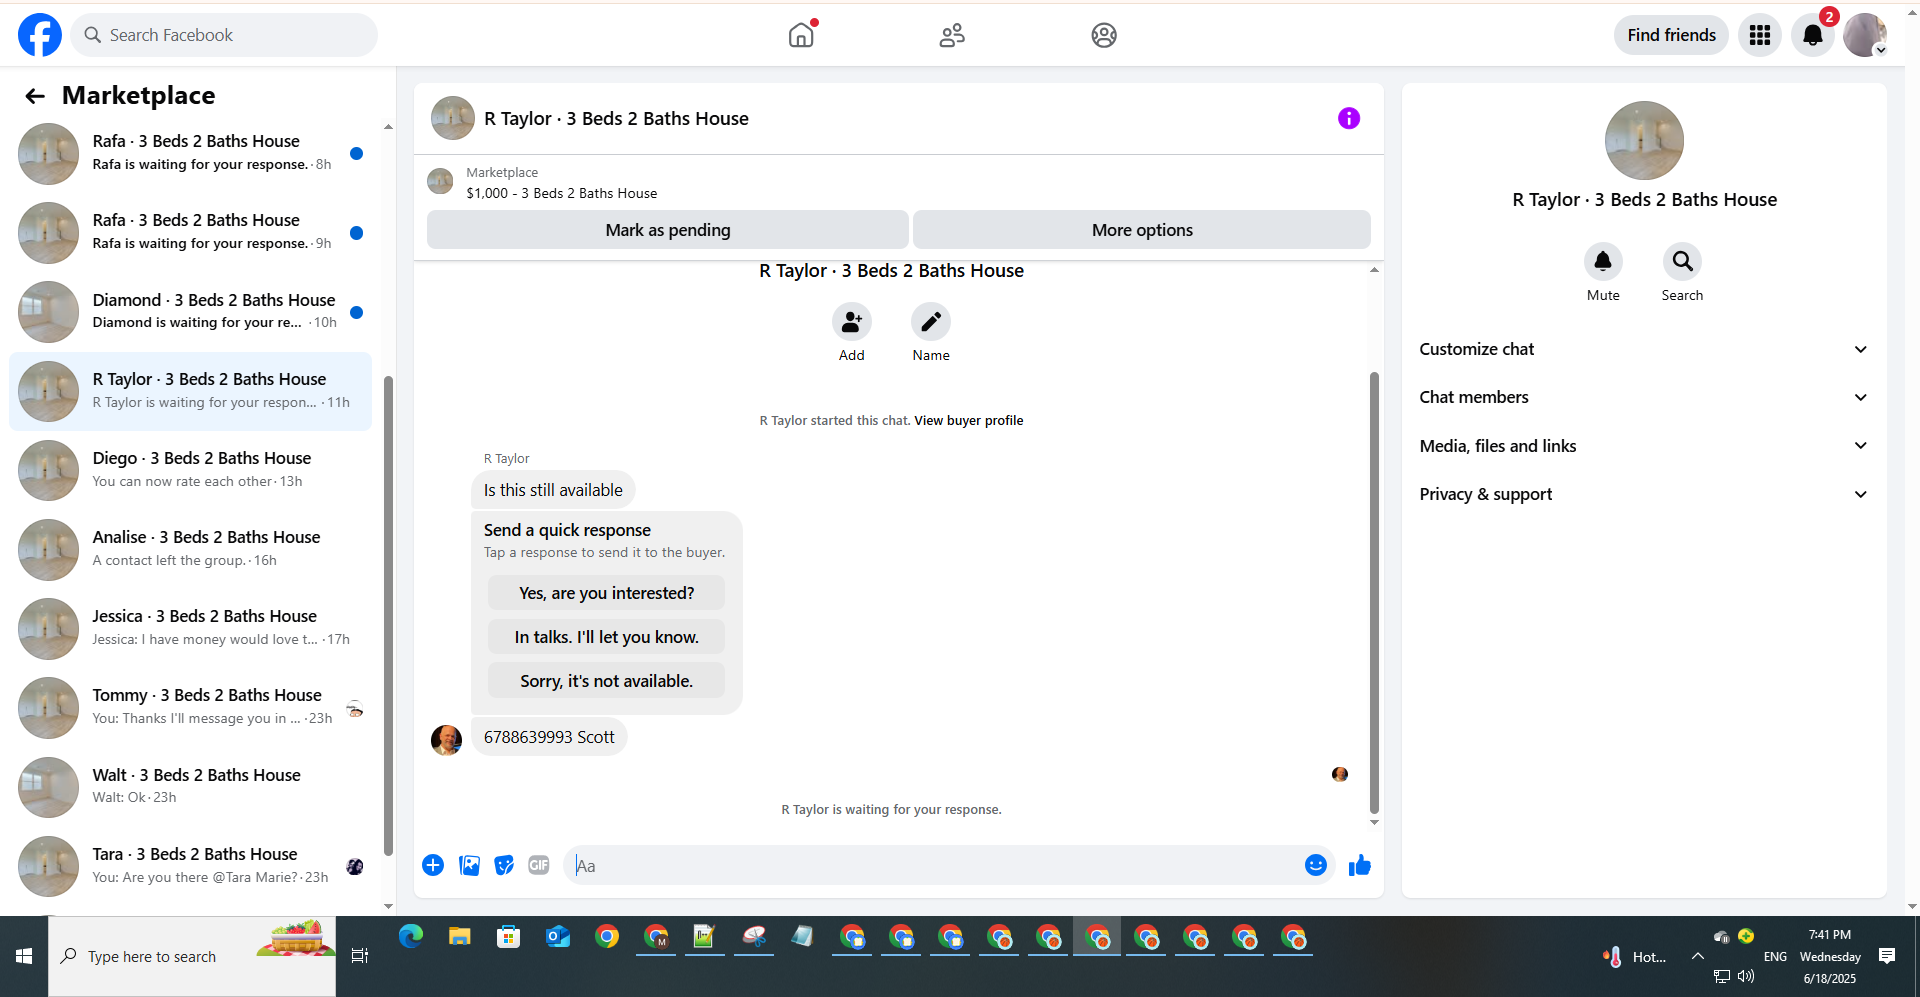Send a thumbs-up like
Viewport: 1920px width, 997px height.
(x=1359, y=865)
